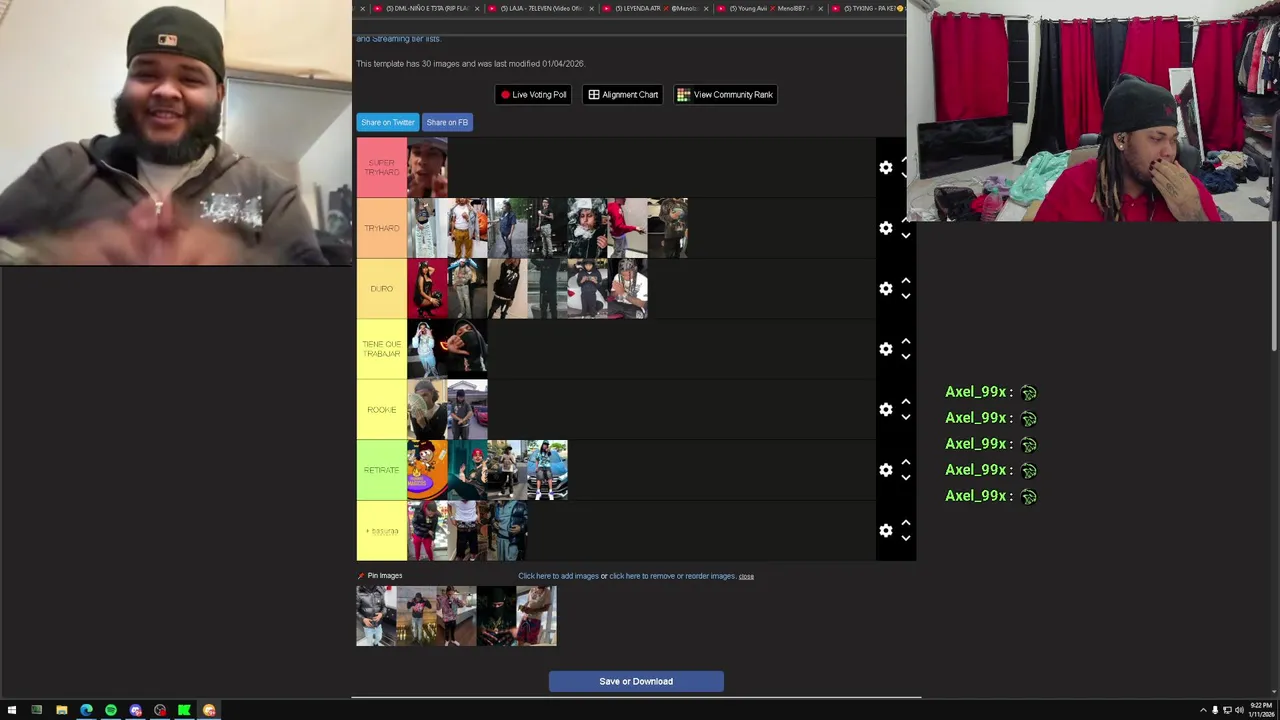1280x720 pixels.
Task: Select first image in the unranked image pool
Action: click(376, 616)
